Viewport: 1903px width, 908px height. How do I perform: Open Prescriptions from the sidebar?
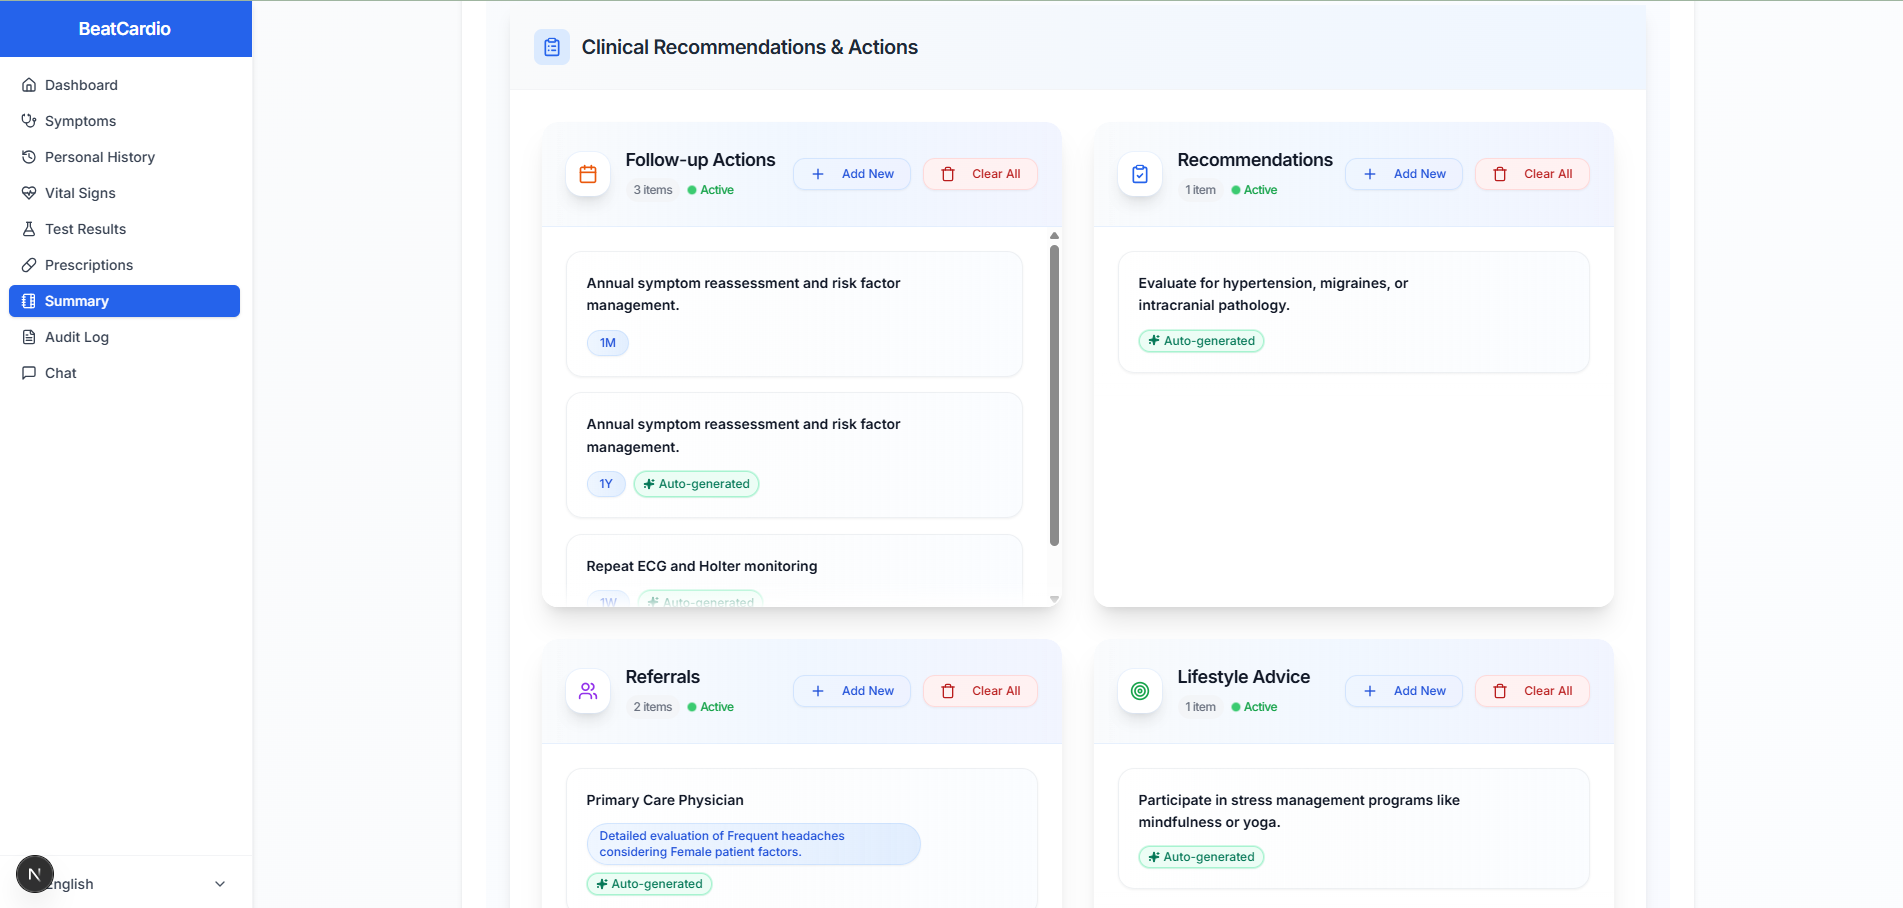(89, 265)
